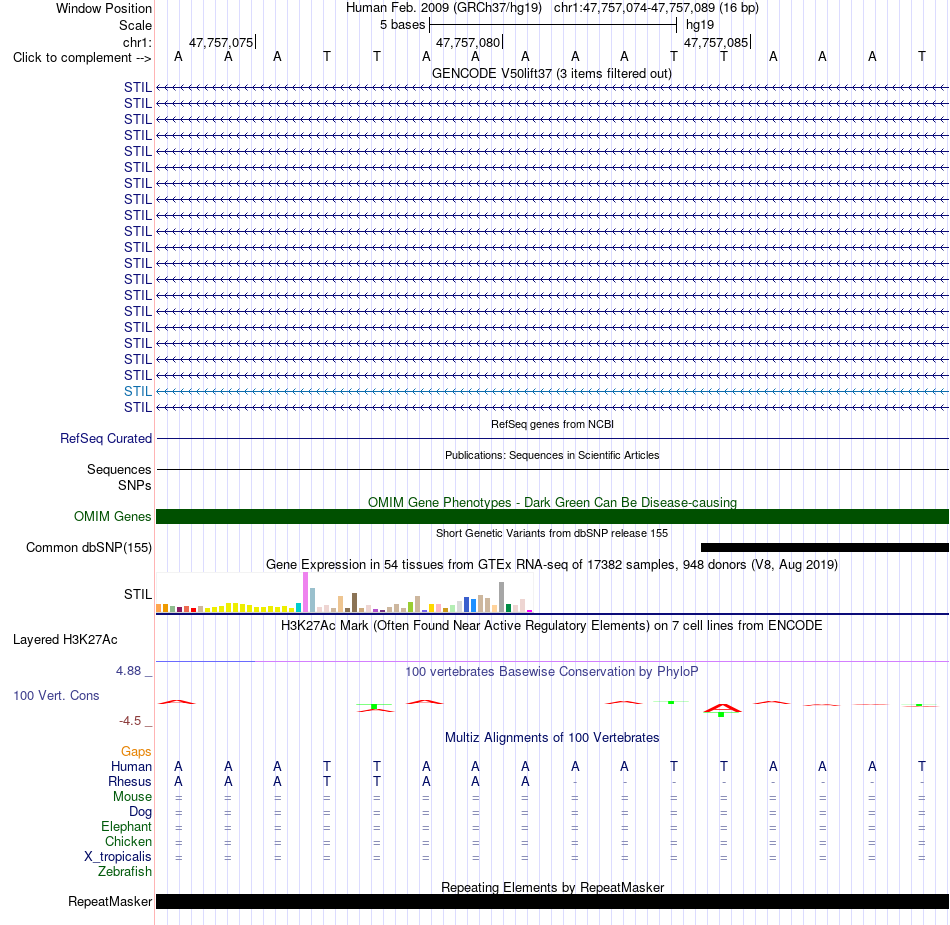Click the 100 Vert. Cons label
This screenshot has width=950, height=925.
tap(56, 695)
